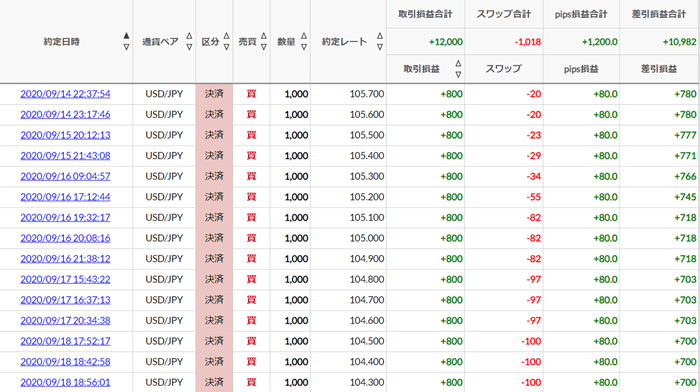Viewport: 700px width, 392px height.
Task: Sort by 取引損益 column arrows
Action: (x=458, y=69)
